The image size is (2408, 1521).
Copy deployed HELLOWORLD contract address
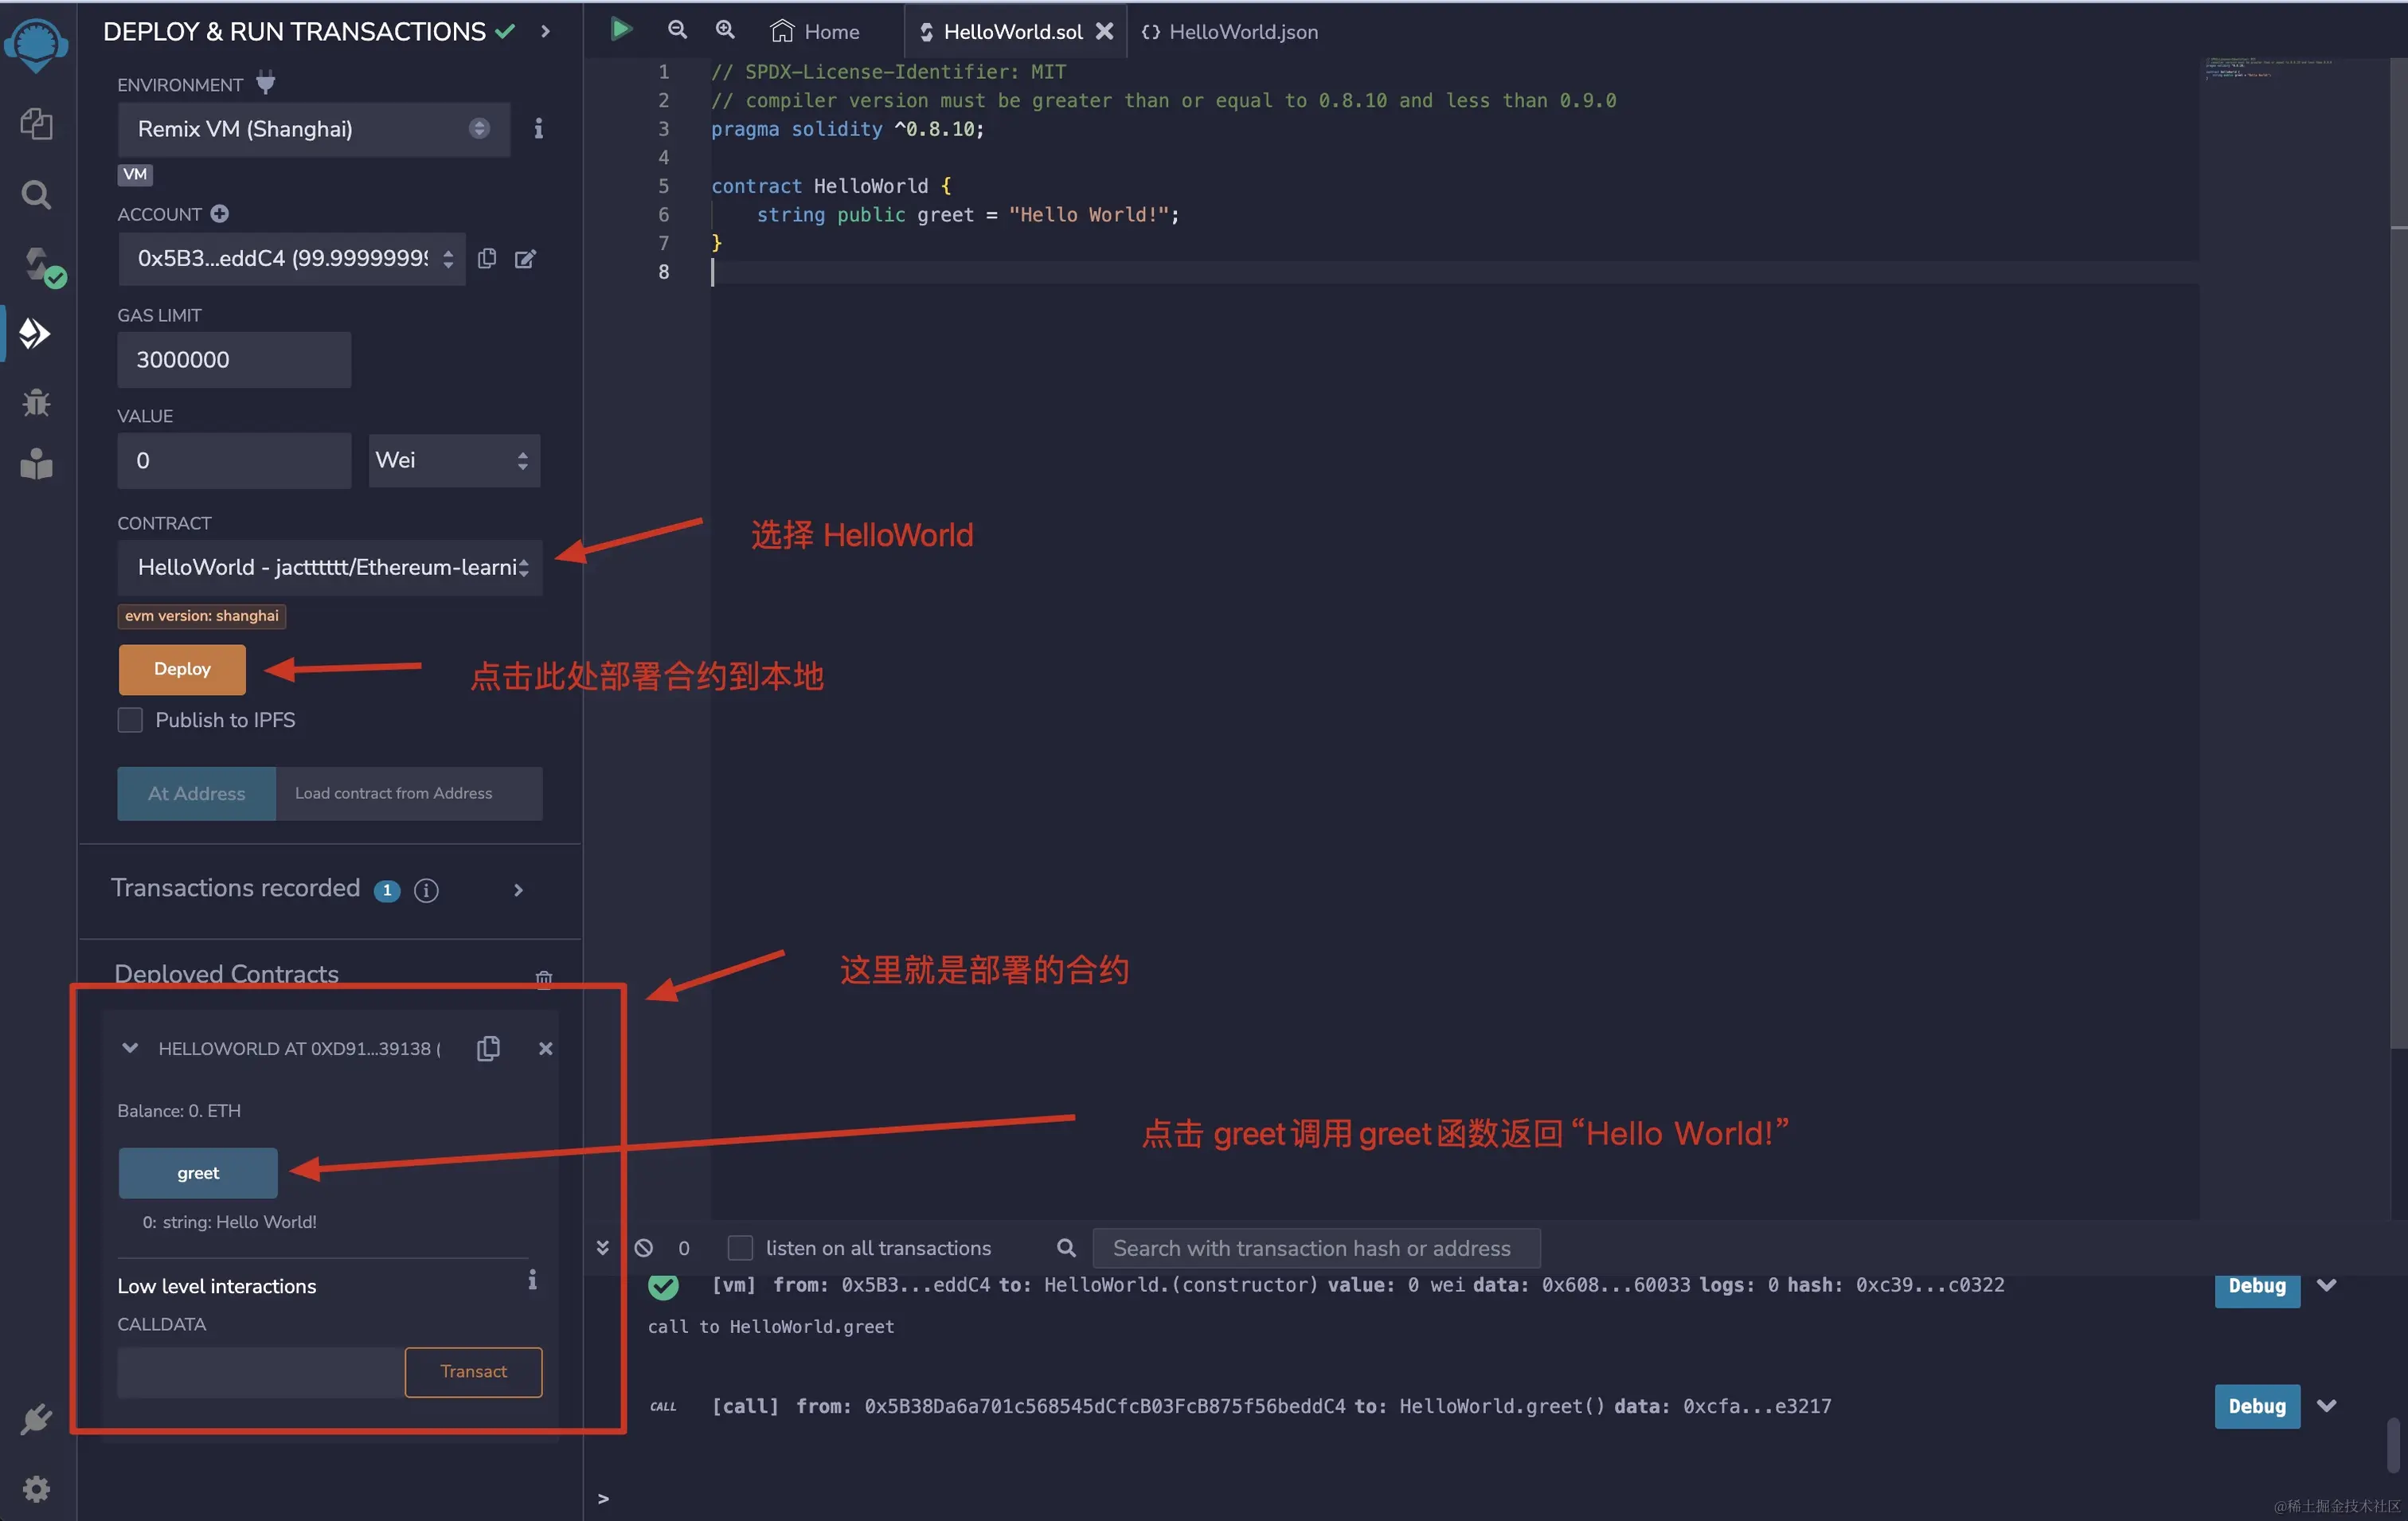tap(488, 1048)
